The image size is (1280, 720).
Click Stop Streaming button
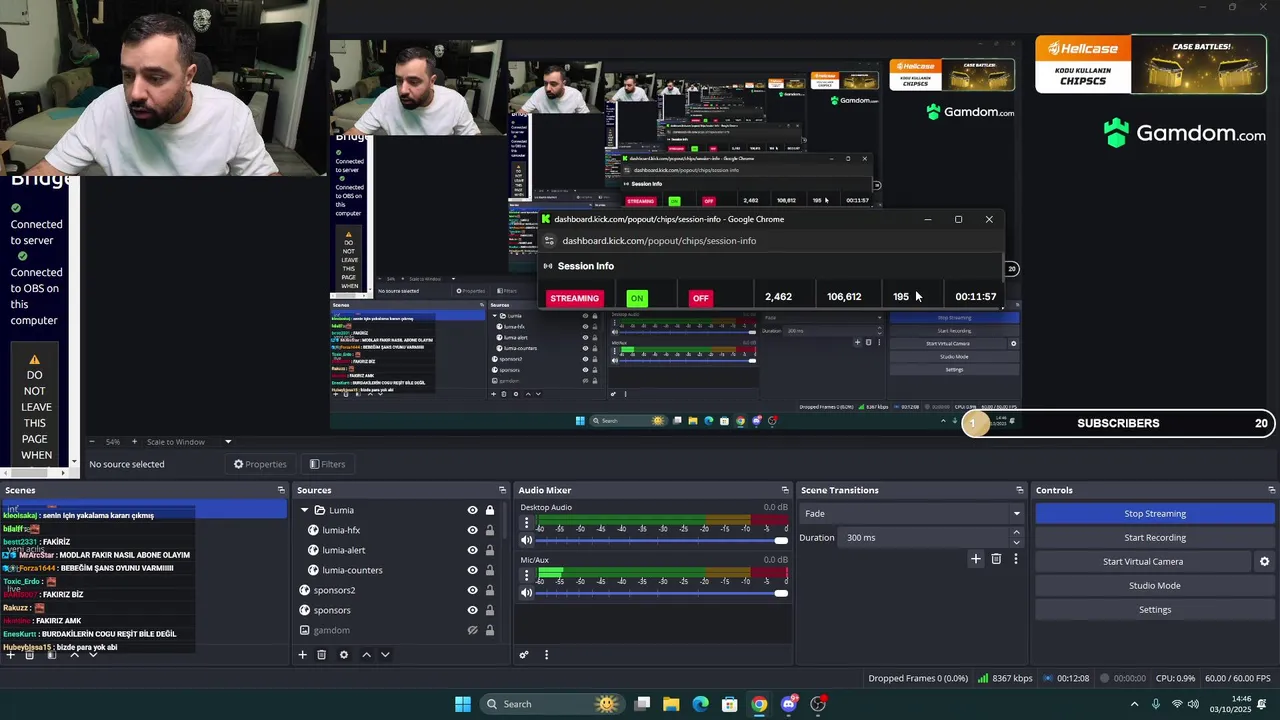pos(1155,514)
